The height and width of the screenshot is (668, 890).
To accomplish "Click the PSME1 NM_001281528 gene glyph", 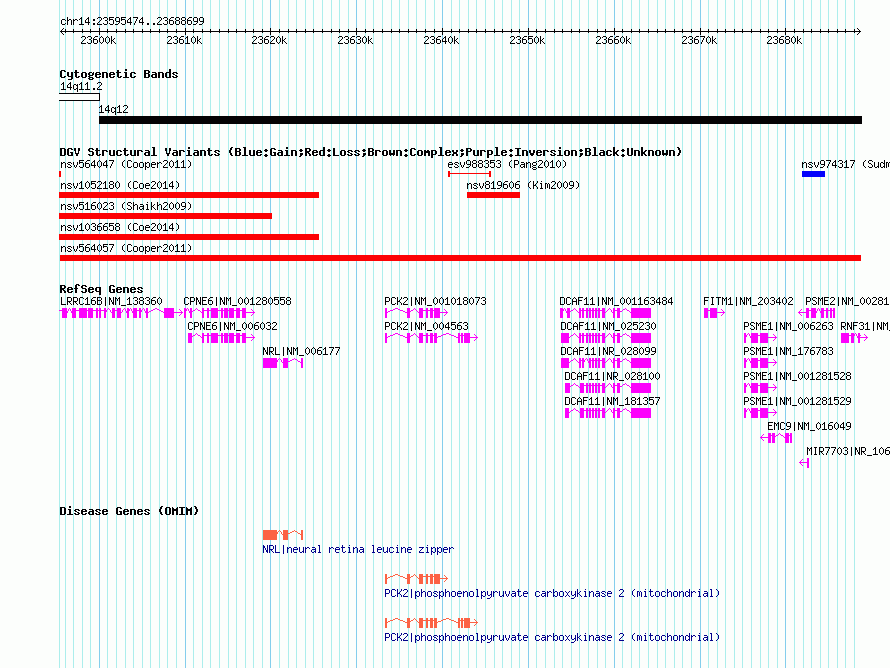I will (760, 388).
